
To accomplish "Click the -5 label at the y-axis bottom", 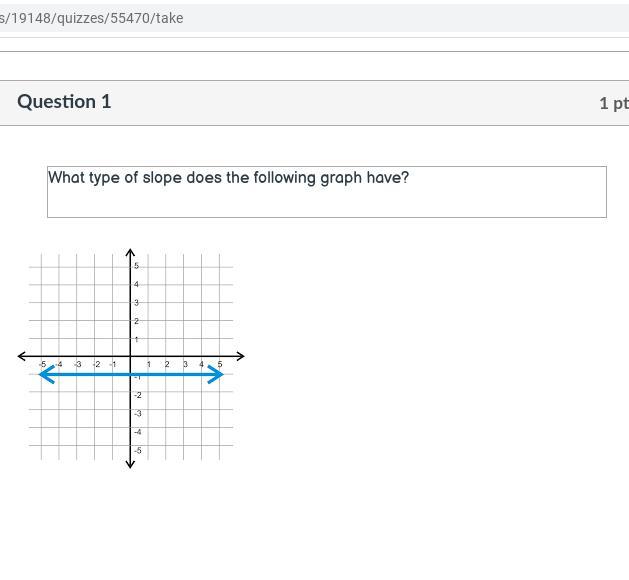I will (137, 451).
